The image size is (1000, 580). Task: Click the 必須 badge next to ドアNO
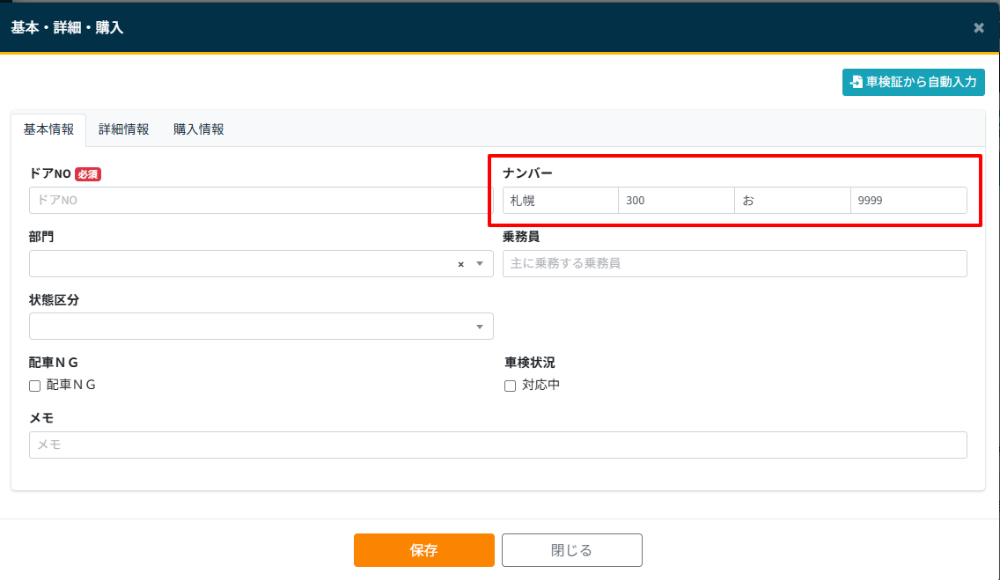click(x=88, y=174)
